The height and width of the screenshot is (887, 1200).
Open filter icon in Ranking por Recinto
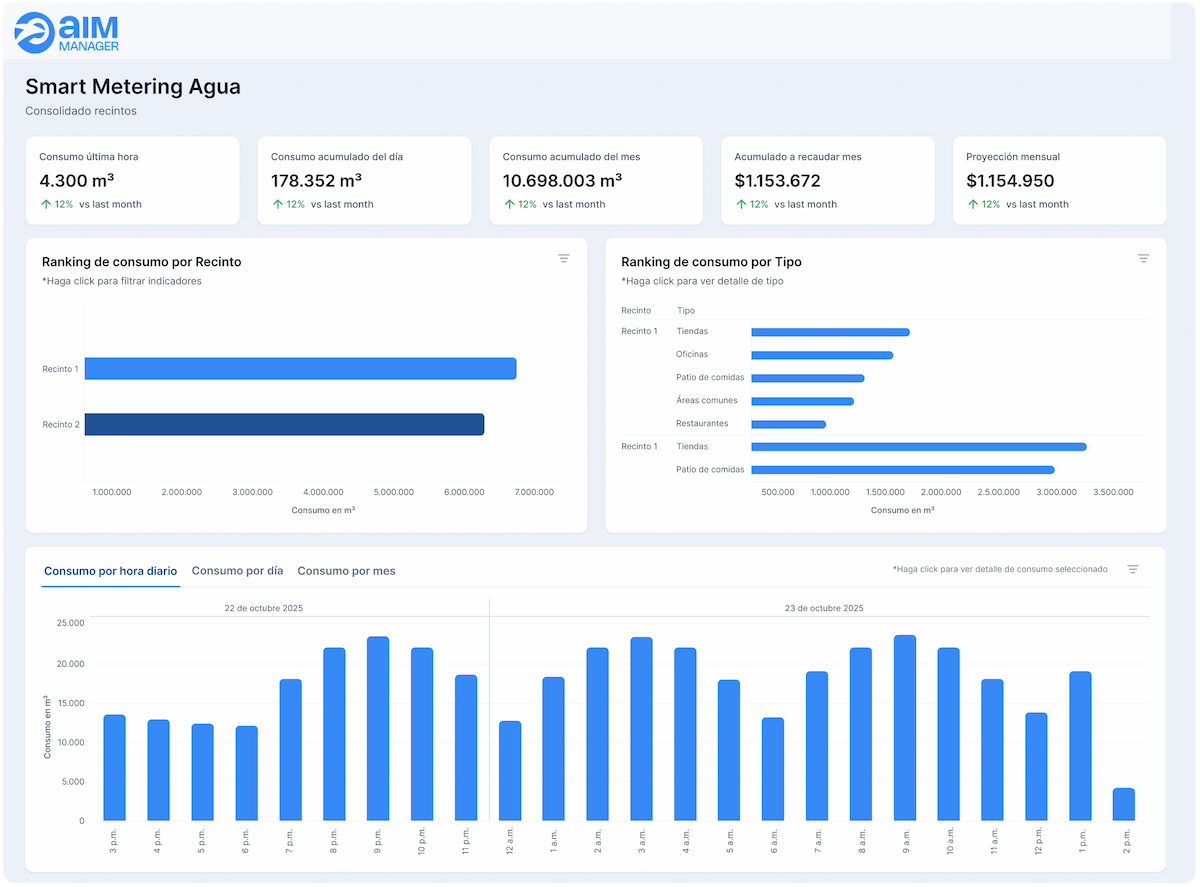564,259
